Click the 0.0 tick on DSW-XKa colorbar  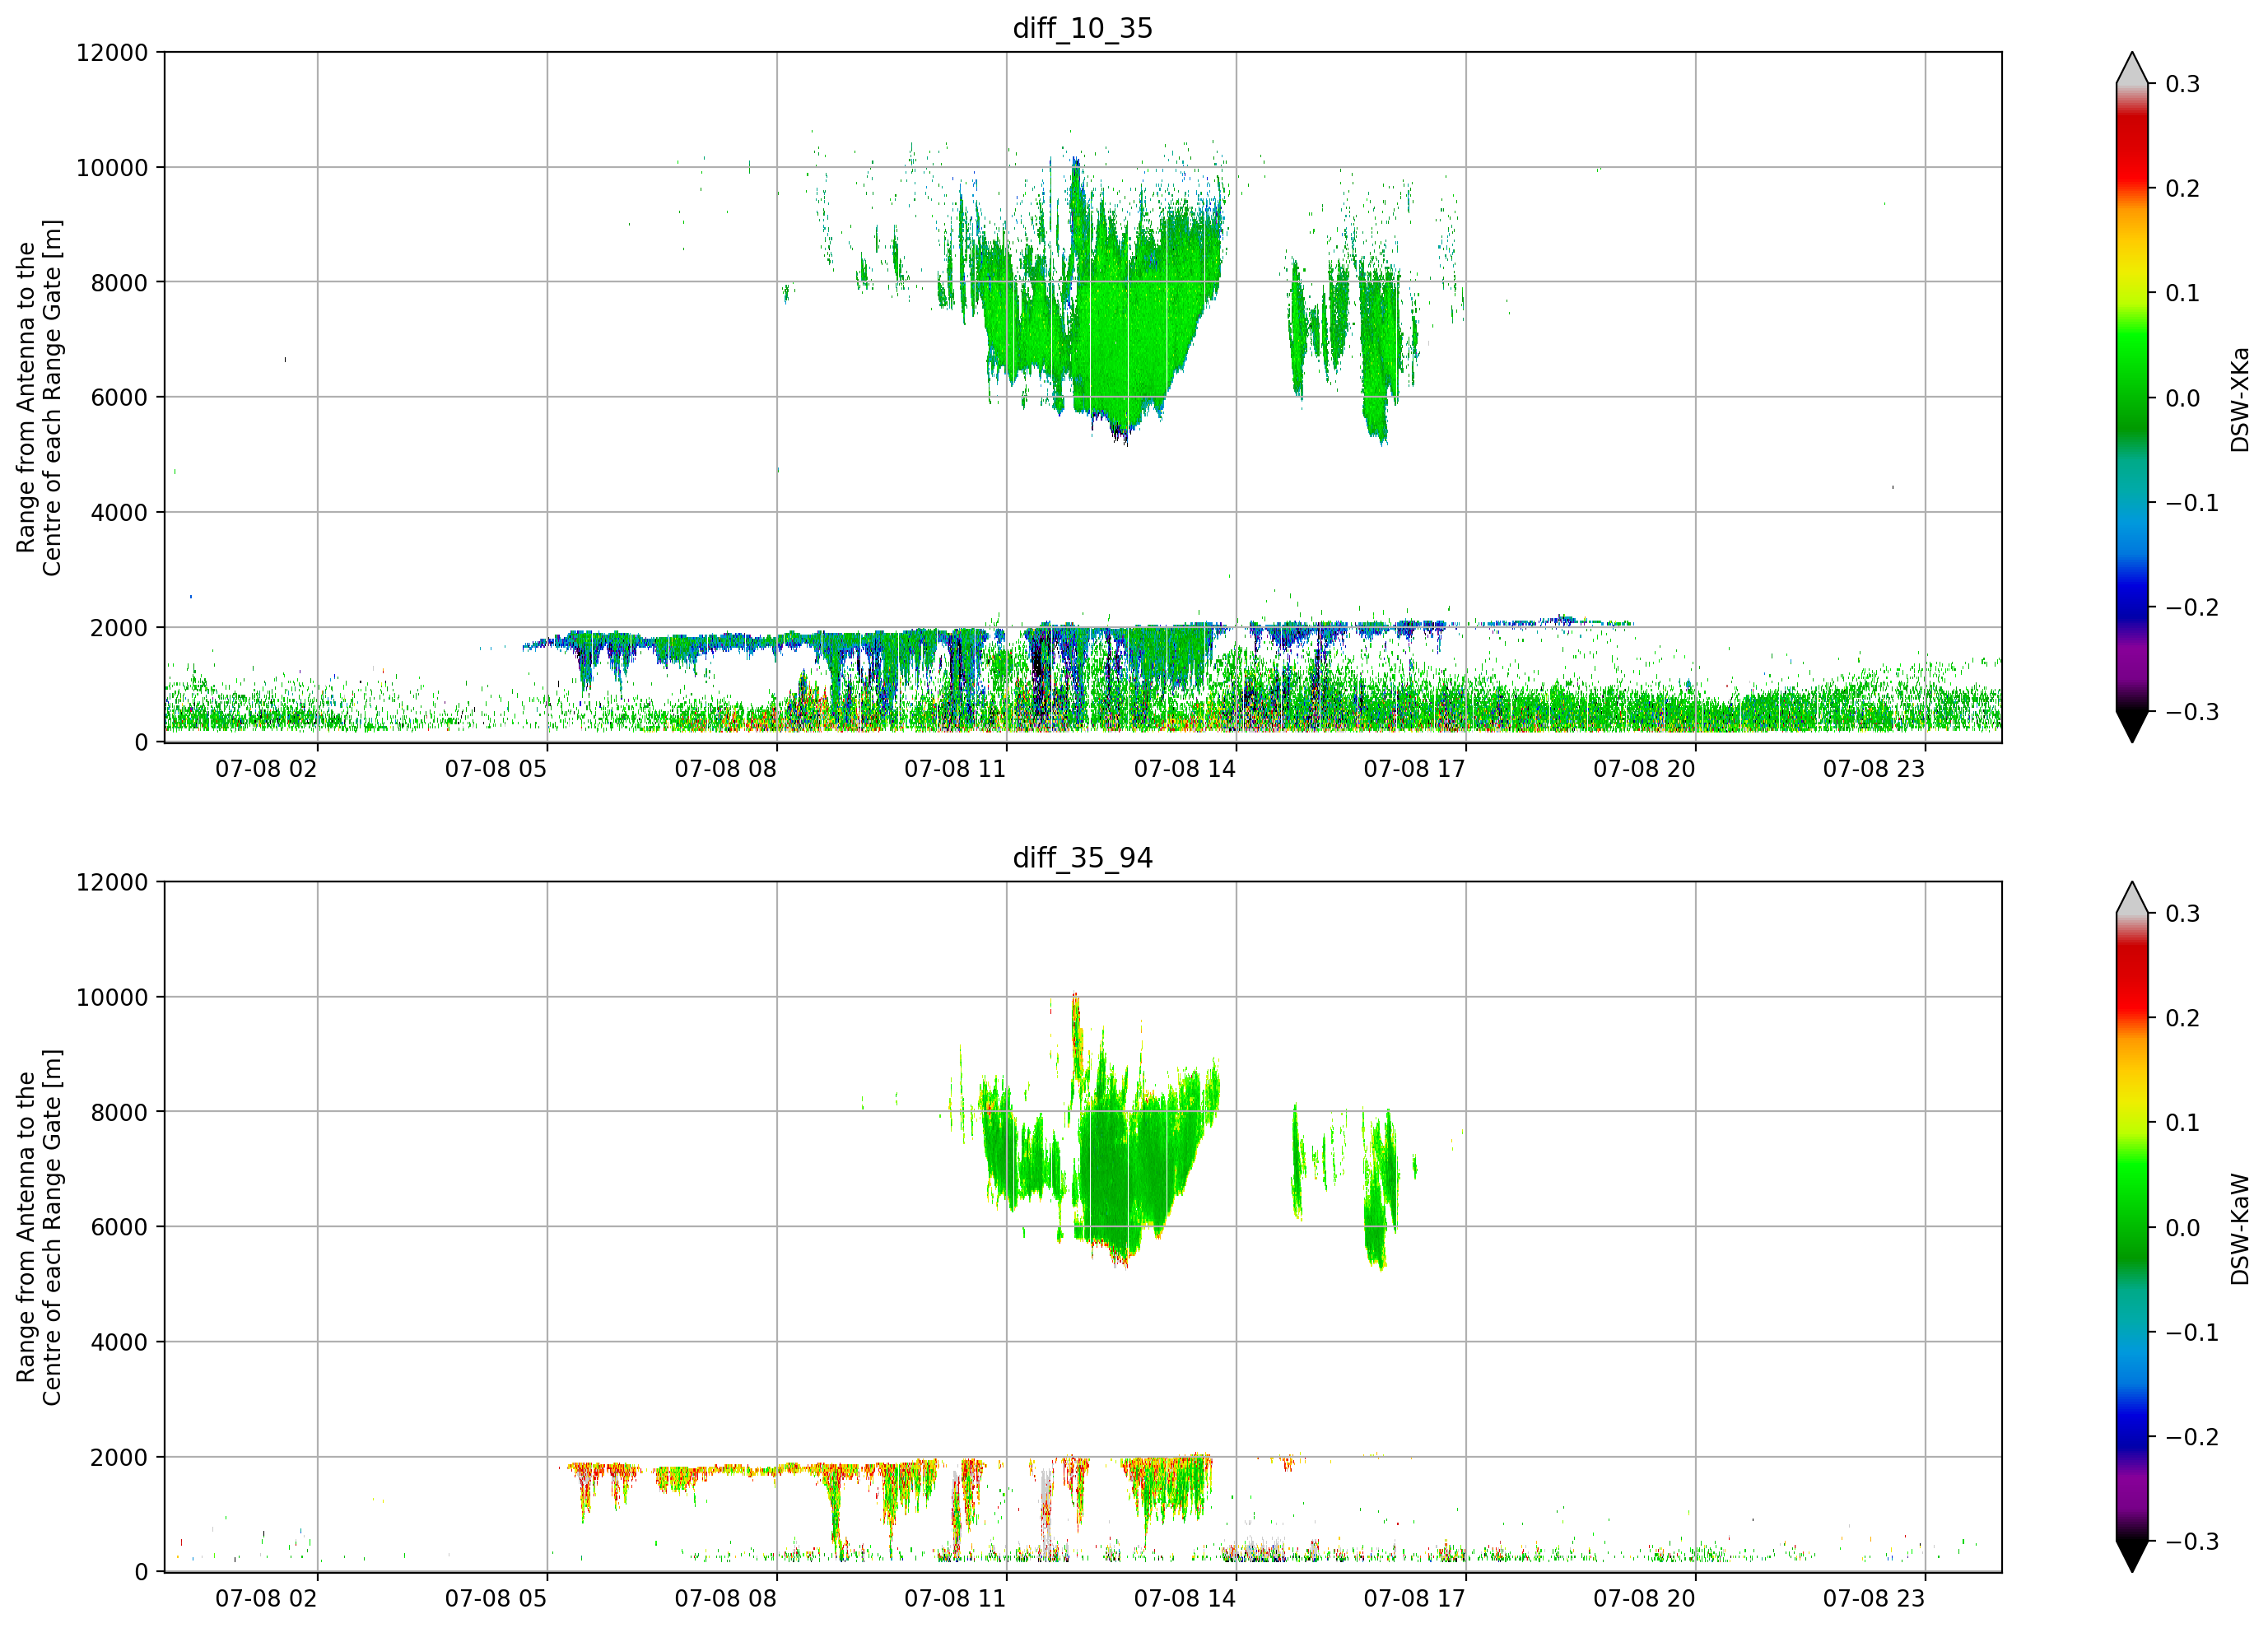coord(2183,399)
